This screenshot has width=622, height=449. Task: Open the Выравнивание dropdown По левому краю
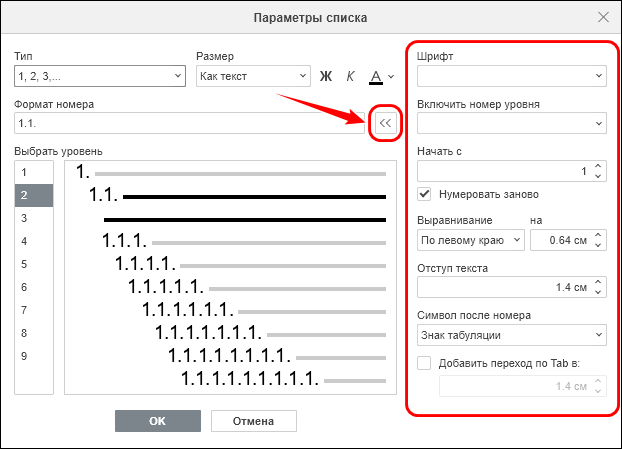tap(471, 240)
